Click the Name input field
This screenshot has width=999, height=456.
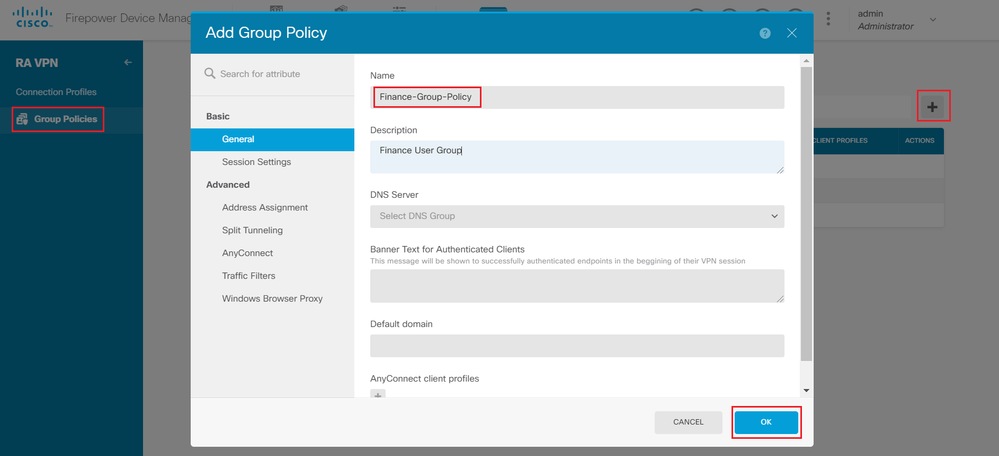(x=577, y=97)
